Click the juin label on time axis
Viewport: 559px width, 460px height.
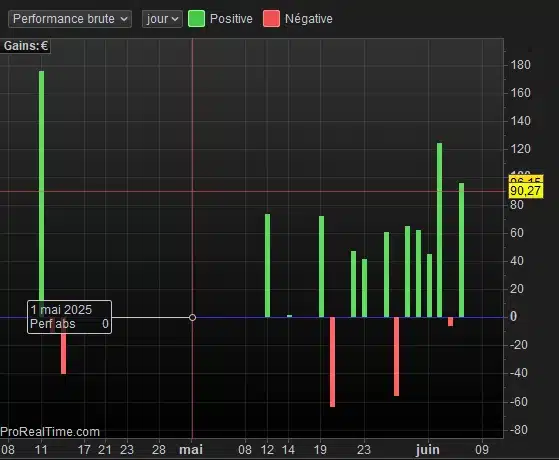[x=427, y=450]
